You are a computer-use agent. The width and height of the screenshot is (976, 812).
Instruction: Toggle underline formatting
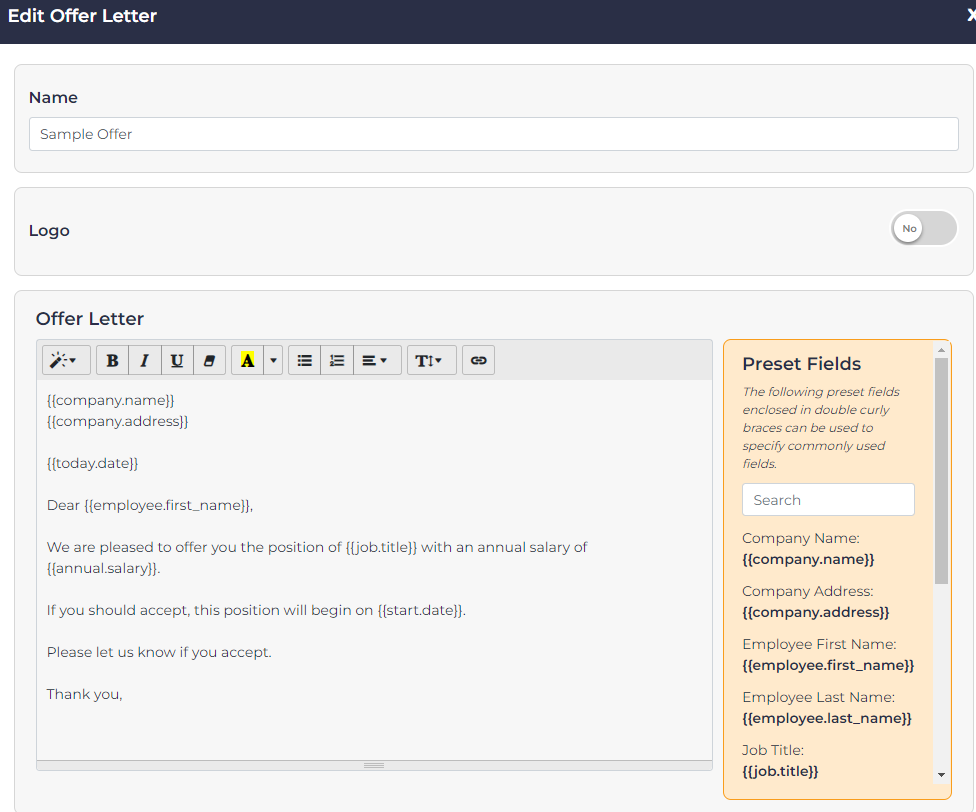pyautogui.click(x=177, y=361)
